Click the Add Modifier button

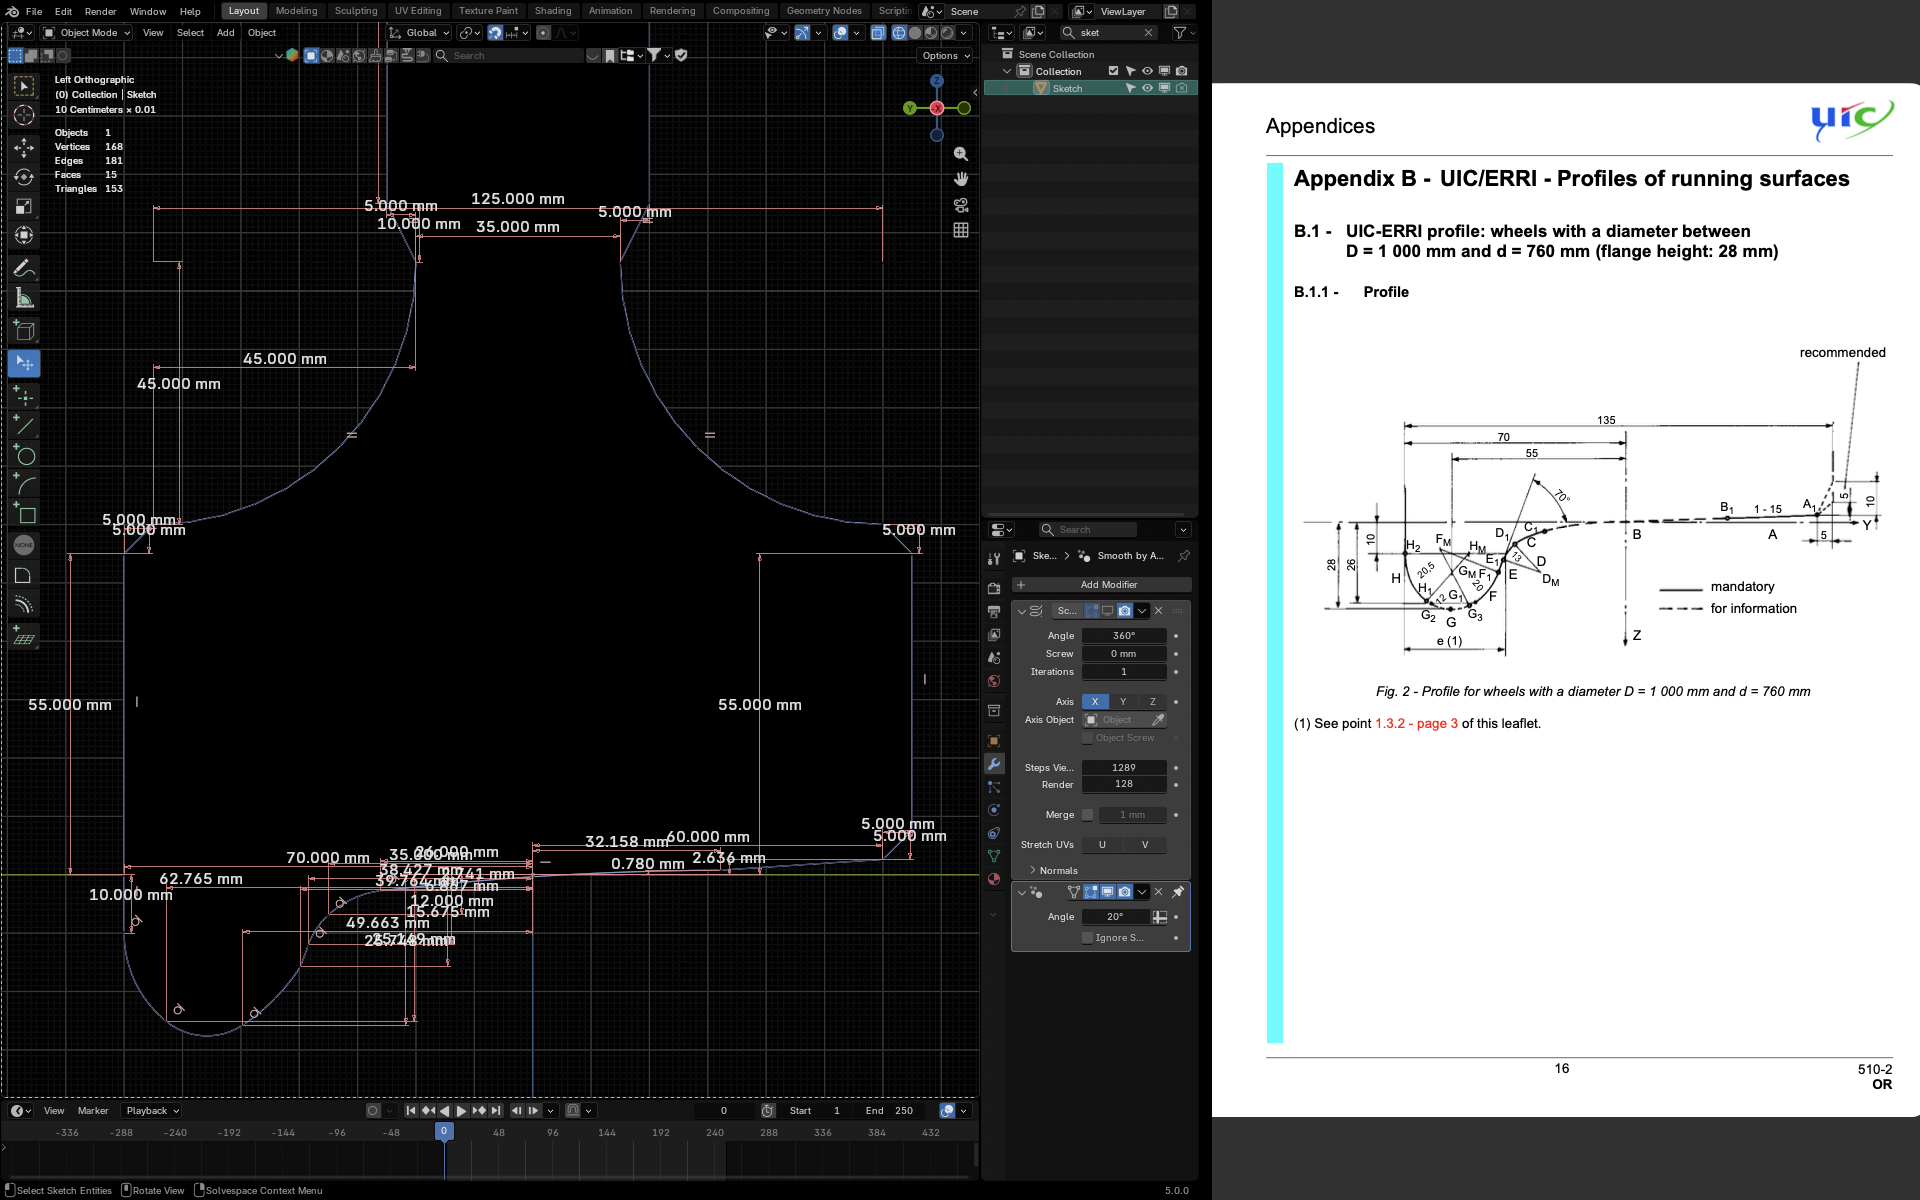(x=1102, y=585)
